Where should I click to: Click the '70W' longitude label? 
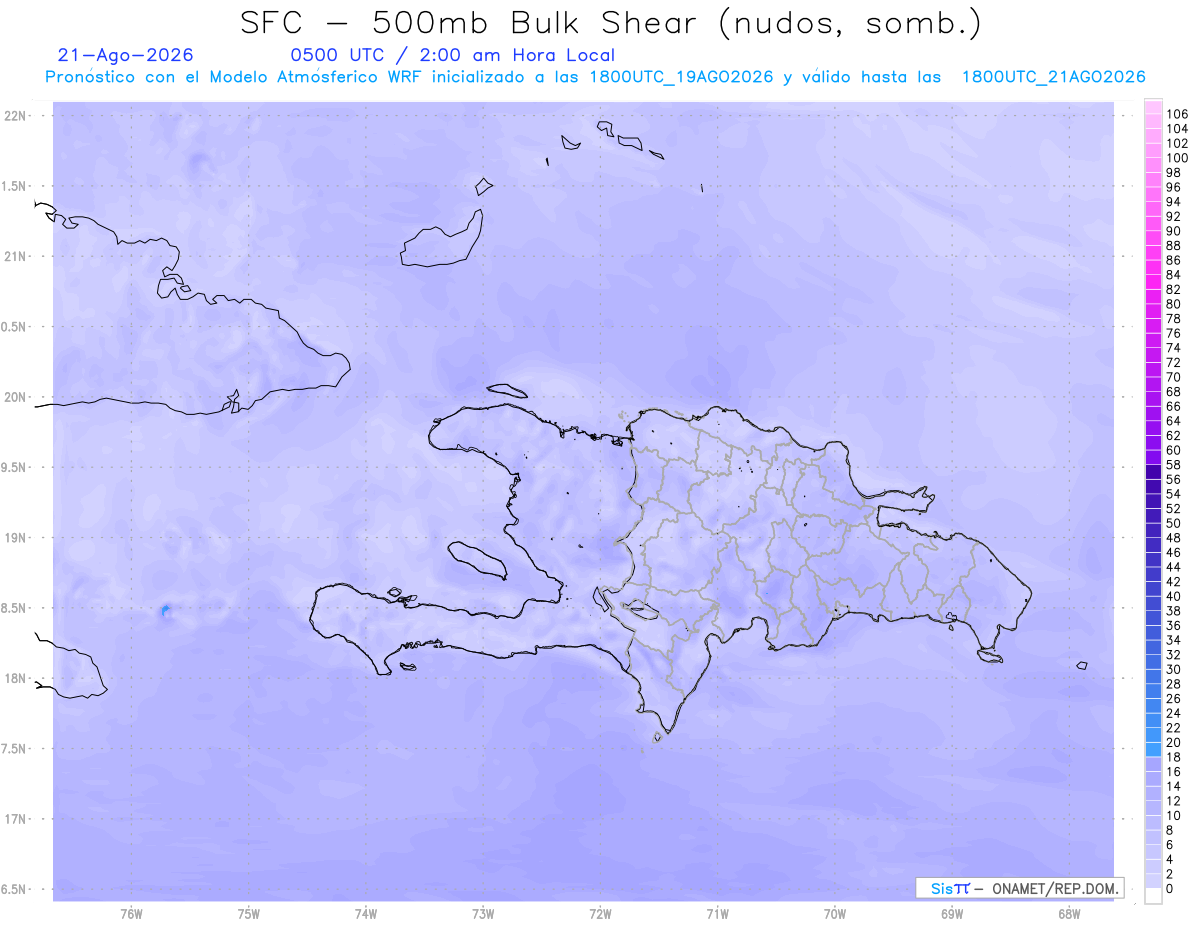point(835,914)
